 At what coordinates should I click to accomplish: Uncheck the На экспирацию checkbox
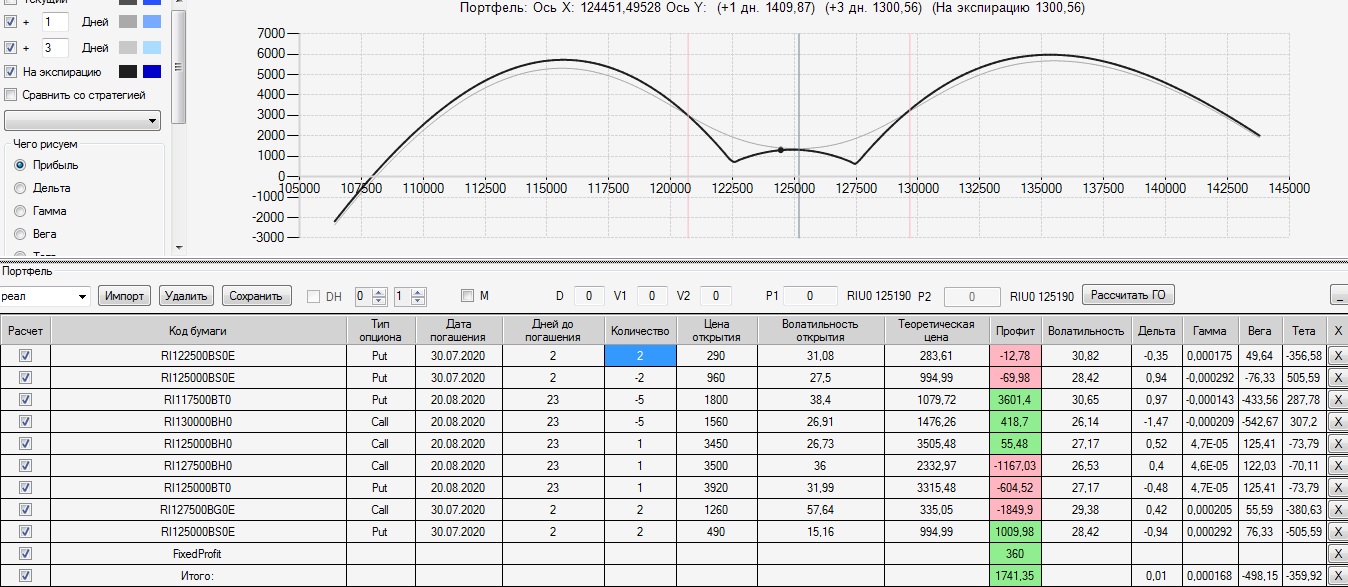pyautogui.click(x=11, y=72)
